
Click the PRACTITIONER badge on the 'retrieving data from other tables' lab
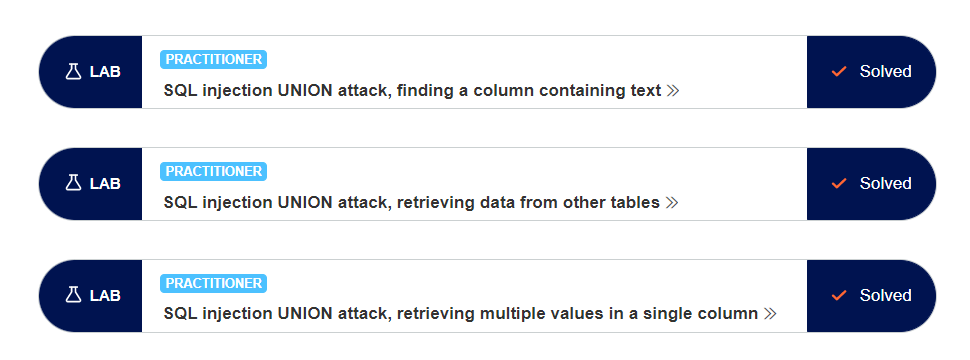point(213,171)
